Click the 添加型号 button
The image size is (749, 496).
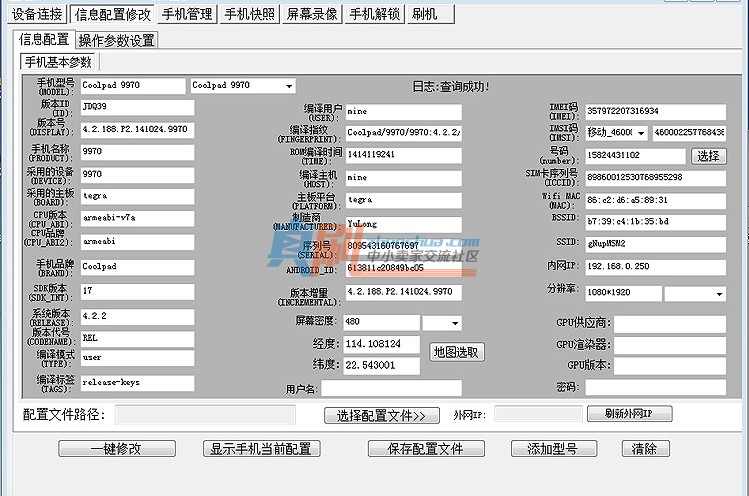click(554, 449)
